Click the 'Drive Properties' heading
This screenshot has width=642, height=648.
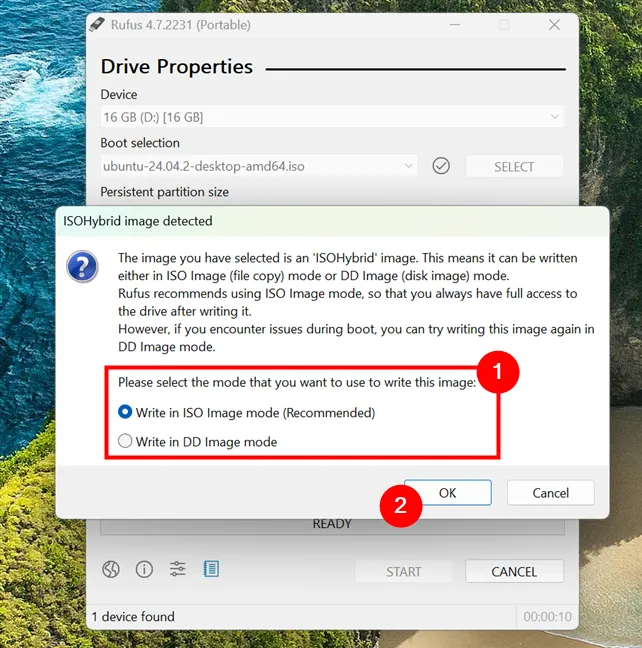(177, 67)
